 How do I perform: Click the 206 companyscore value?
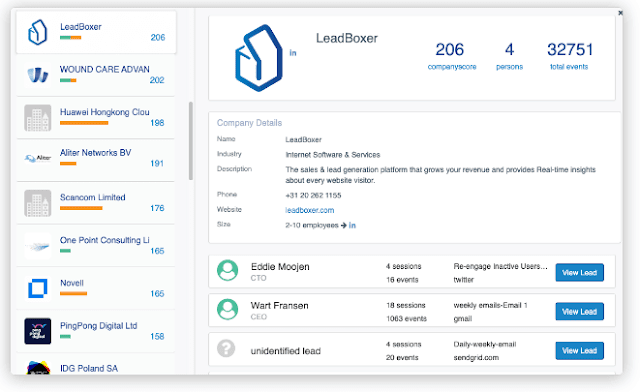449,49
